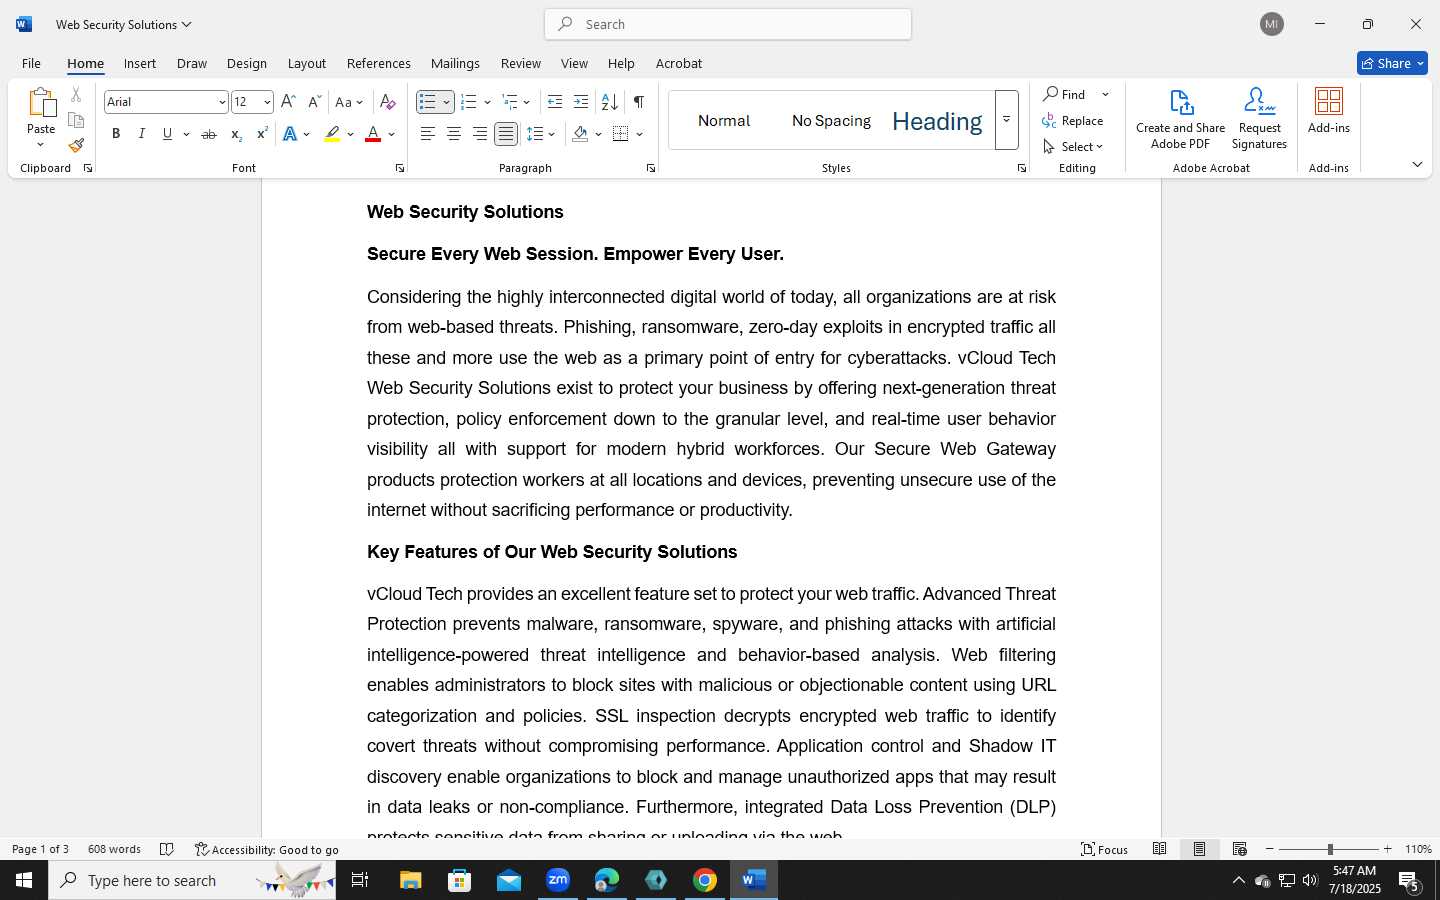Screen dimensions: 1440x900
Task: Increase font size with grow icon
Action: point(288,102)
